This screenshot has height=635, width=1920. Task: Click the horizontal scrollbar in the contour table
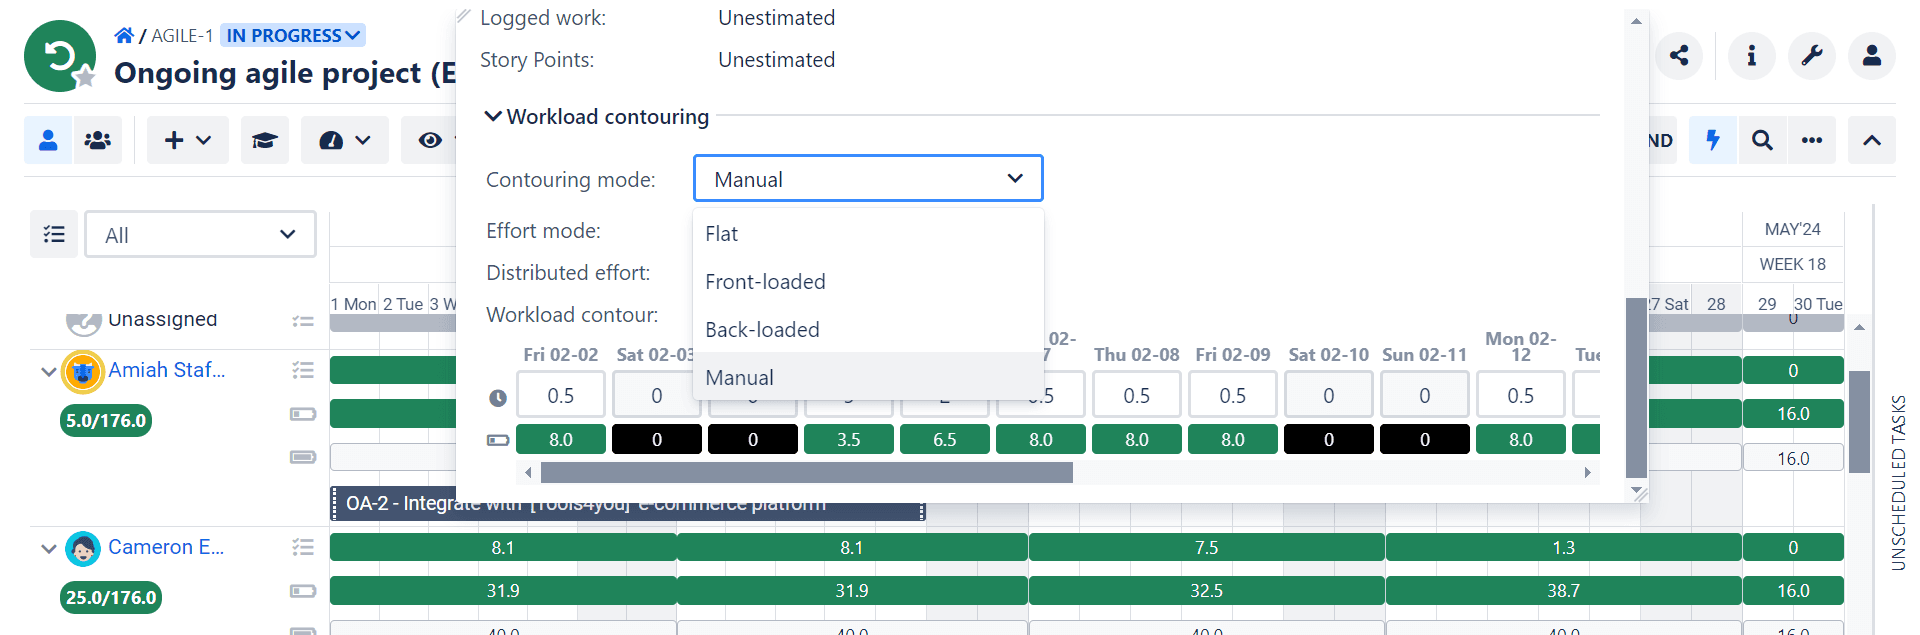pyautogui.click(x=806, y=472)
